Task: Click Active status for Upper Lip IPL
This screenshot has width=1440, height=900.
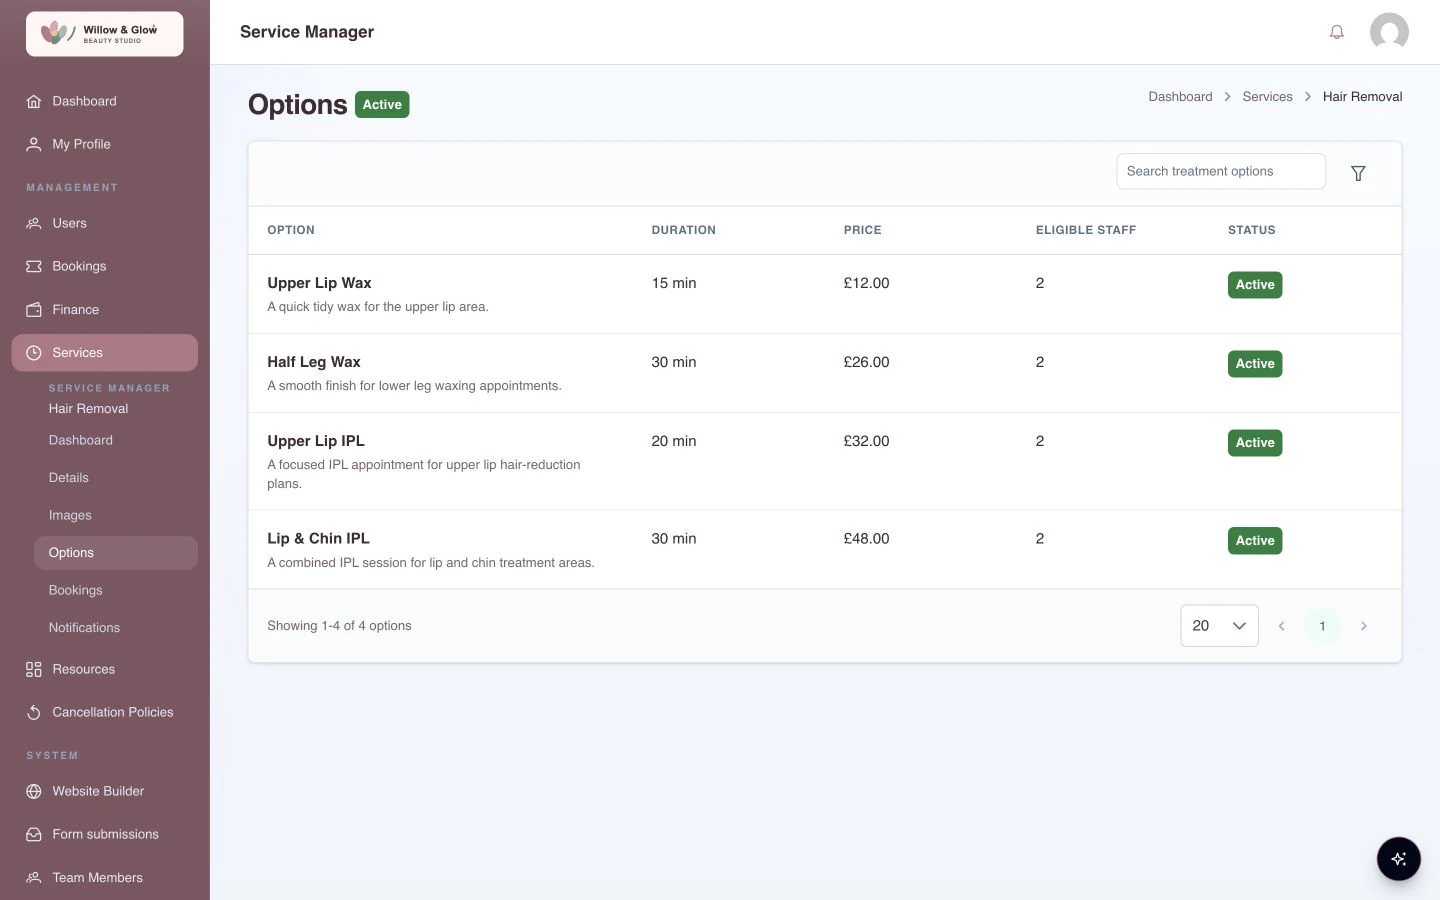Action: tap(1255, 443)
